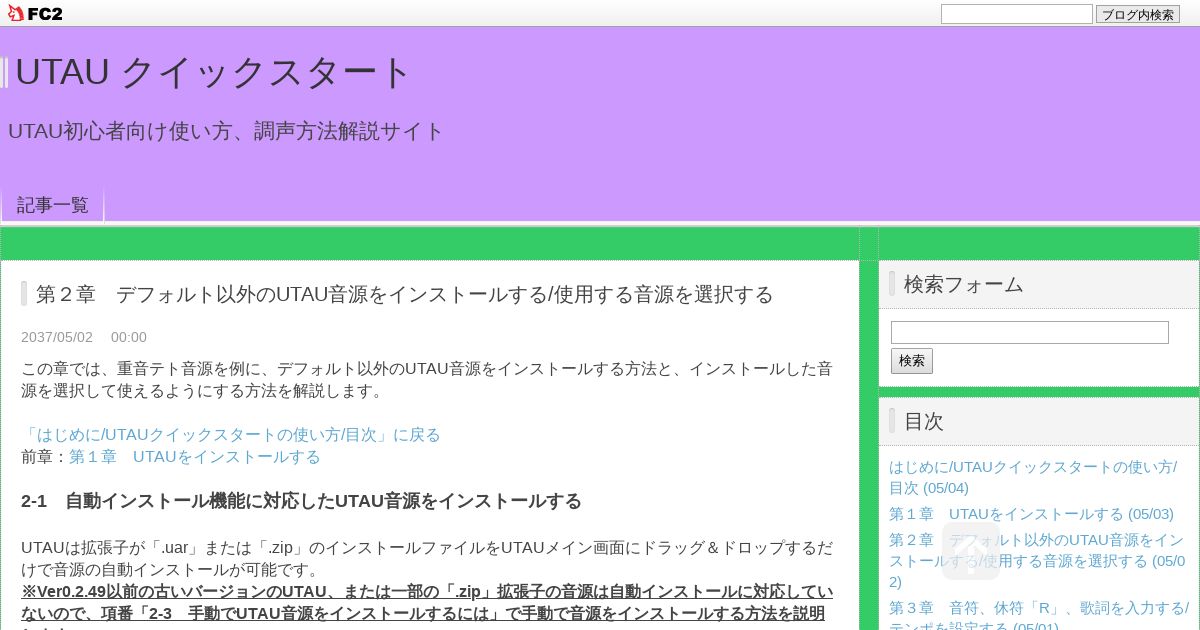Click the article date 2037/05/02 00:00
Image resolution: width=1200 pixels, height=630 pixels.
84,337
